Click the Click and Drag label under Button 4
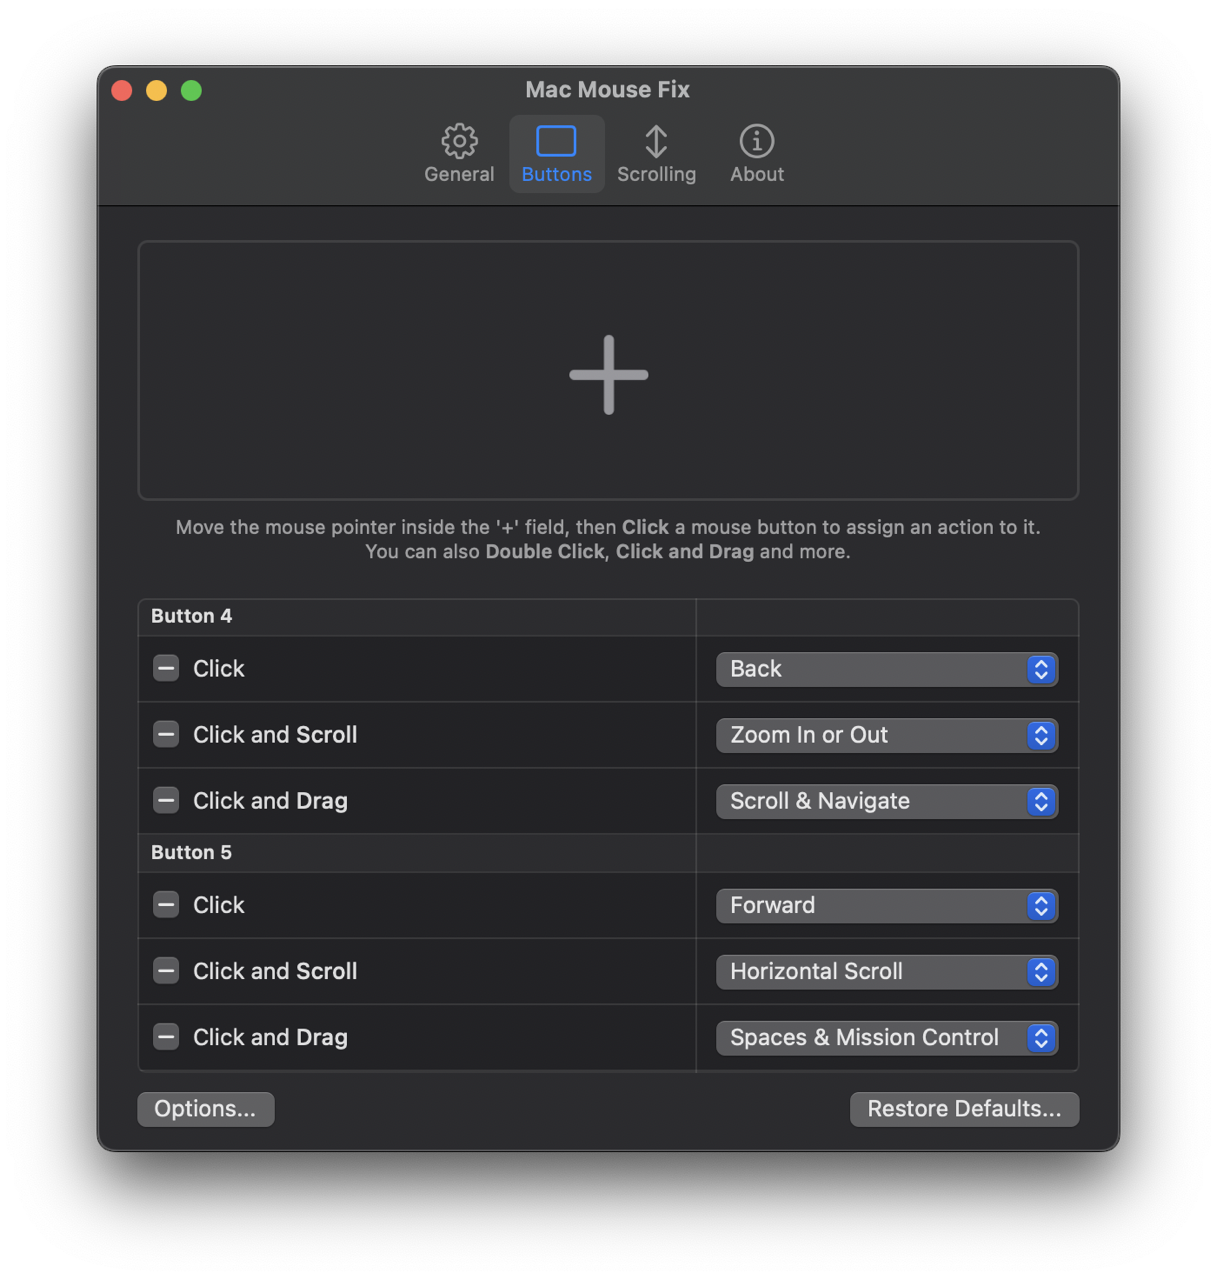 click(x=270, y=800)
